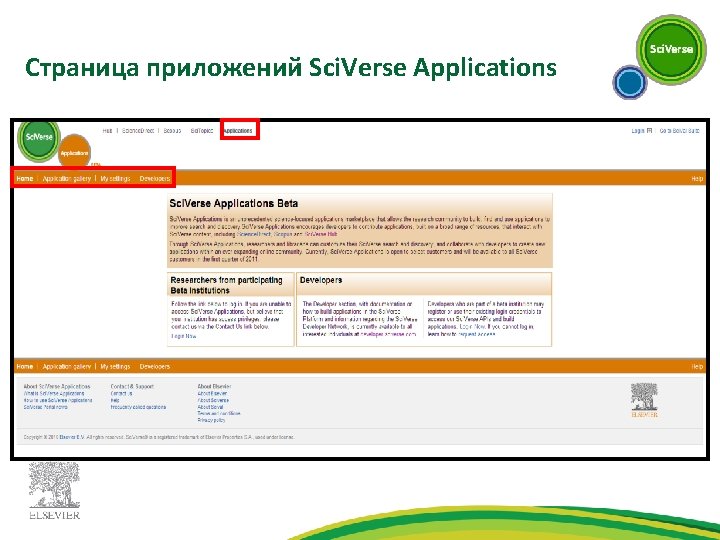Click the SciVerse Hub link in the intro paragraph
The image size is (720, 540).
pos(321,234)
